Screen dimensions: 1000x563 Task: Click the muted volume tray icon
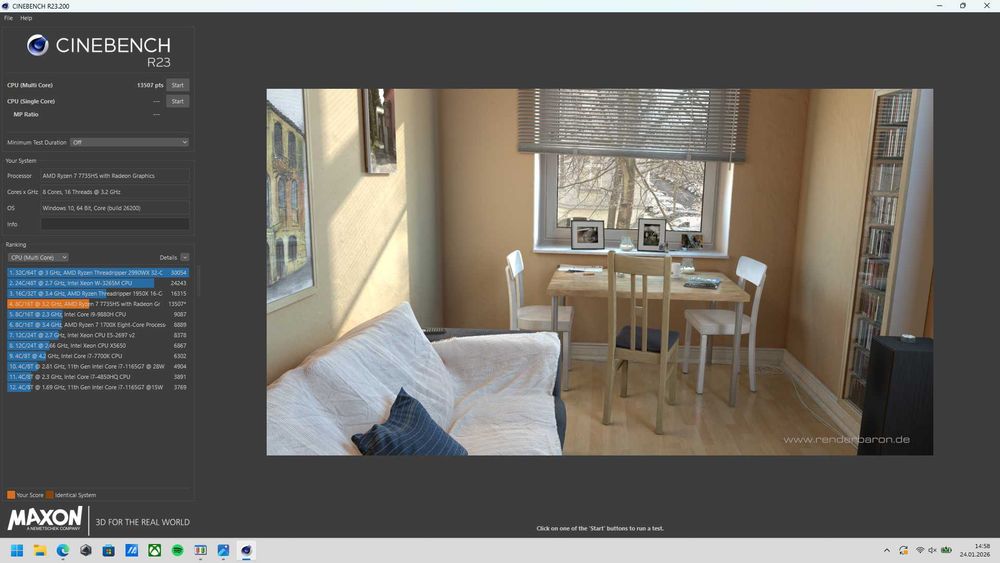point(932,550)
